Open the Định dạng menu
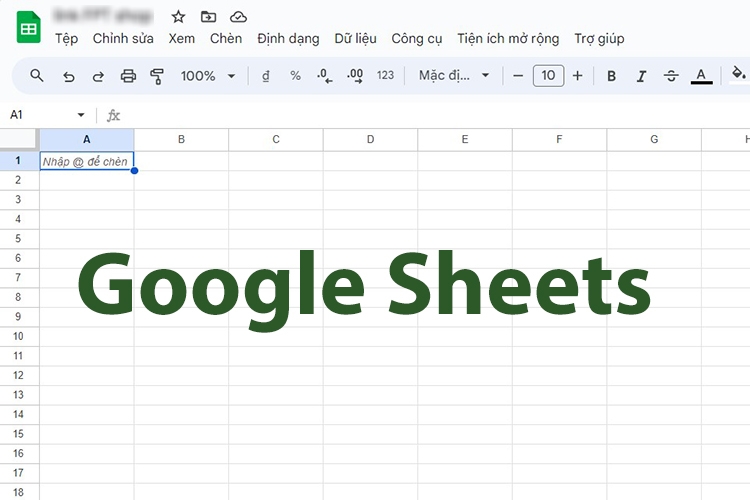The height and width of the screenshot is (500, 750). (288, 39)
